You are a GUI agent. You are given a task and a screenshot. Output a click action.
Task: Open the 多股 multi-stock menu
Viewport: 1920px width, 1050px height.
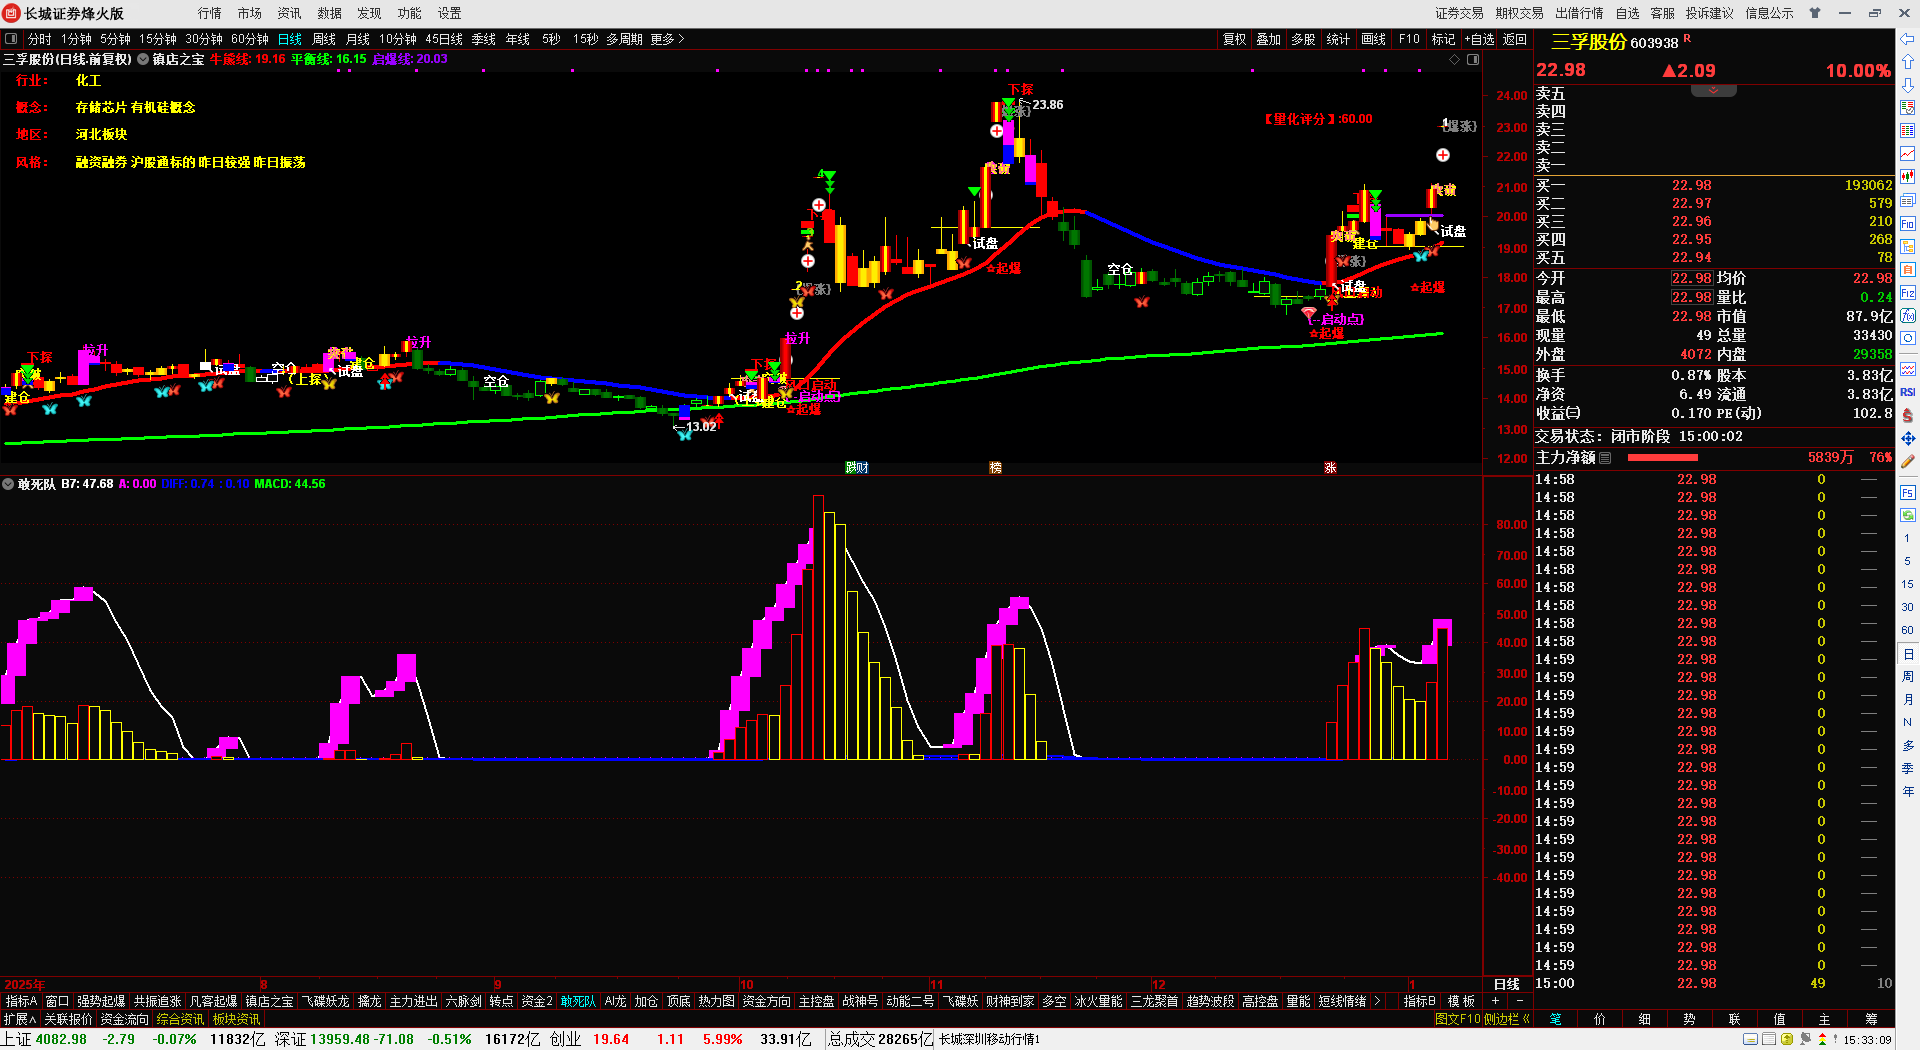(1303, 39)
